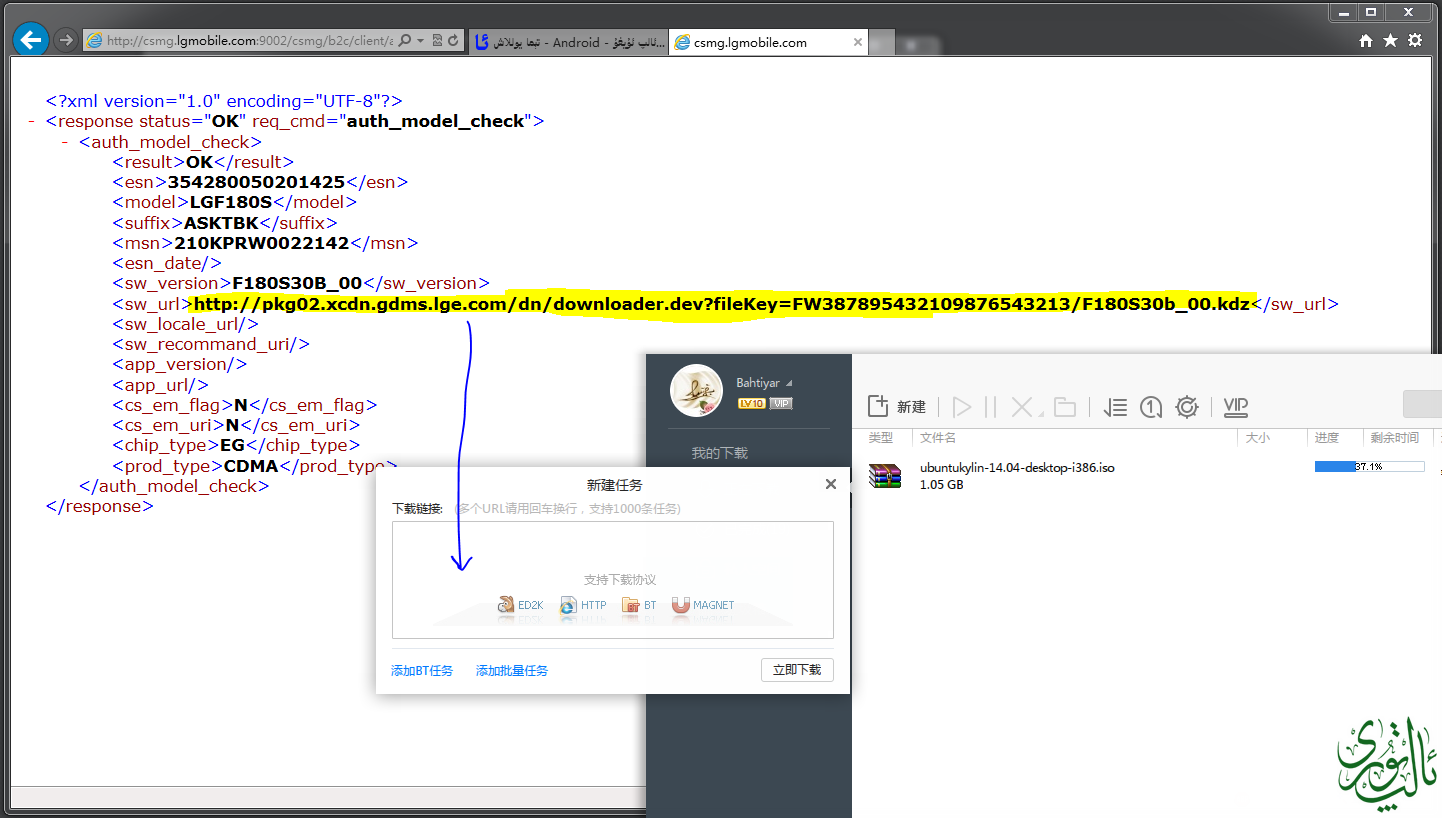Click the sort tasks icon
Image resolution: width=1442 pixels, height=818 pixels.
click(x=1115, y=407)
